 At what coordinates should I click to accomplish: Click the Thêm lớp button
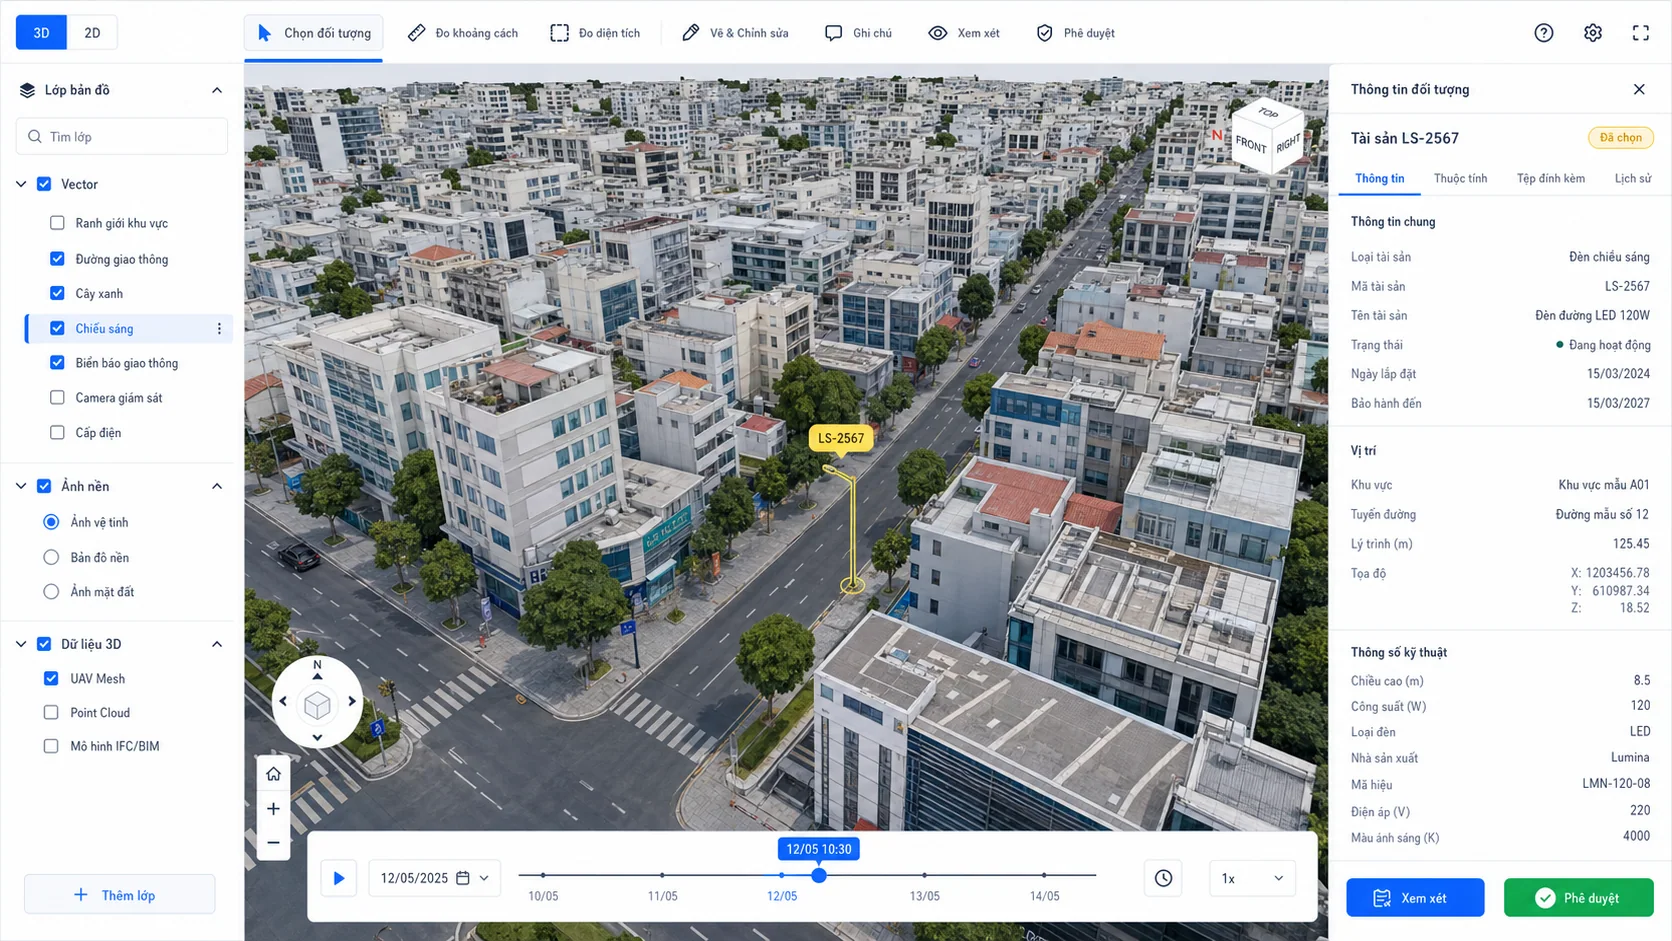(120, 895)
